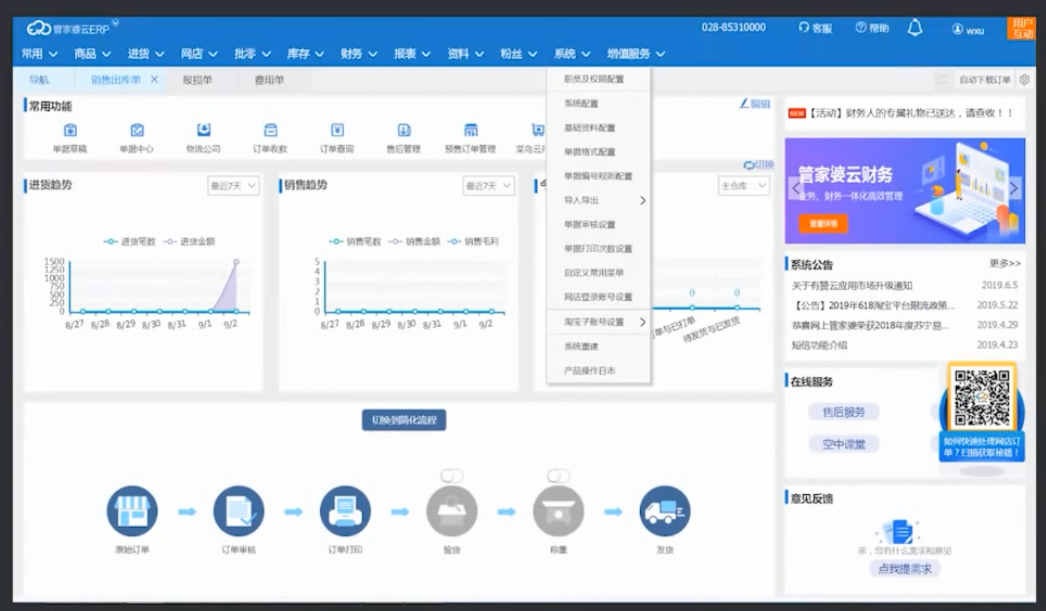Open the 单据草稿 shortcut icon
This screenshot has width=1046, height=611.
70,130
